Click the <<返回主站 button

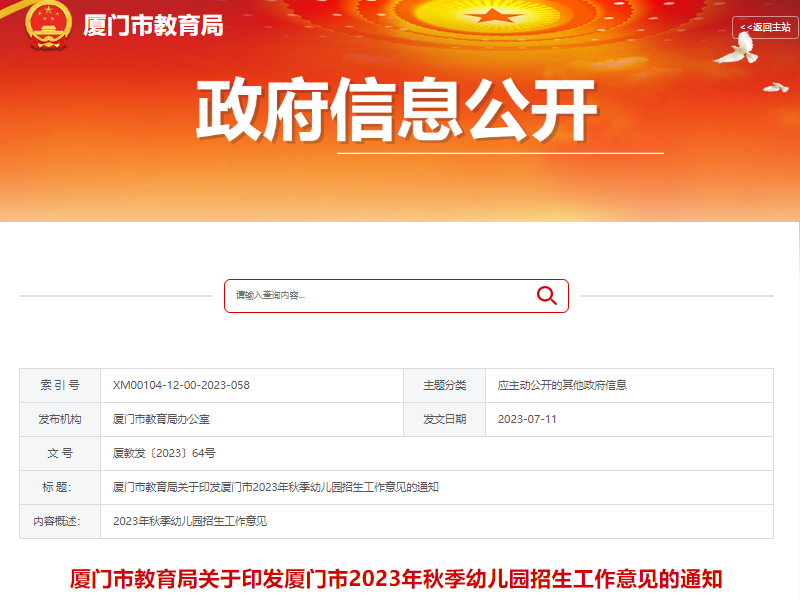pyautogui.click(x=765, y=27)
